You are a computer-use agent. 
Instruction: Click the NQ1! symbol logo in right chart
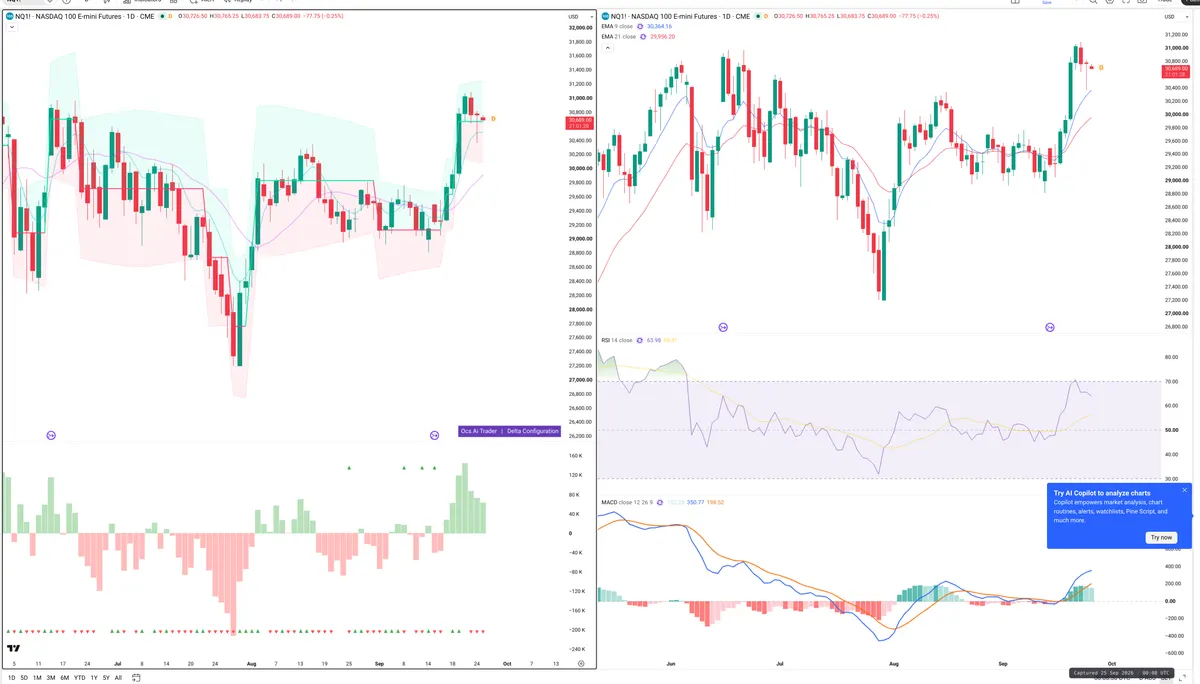pyautogui.click(x=605, y=16)
